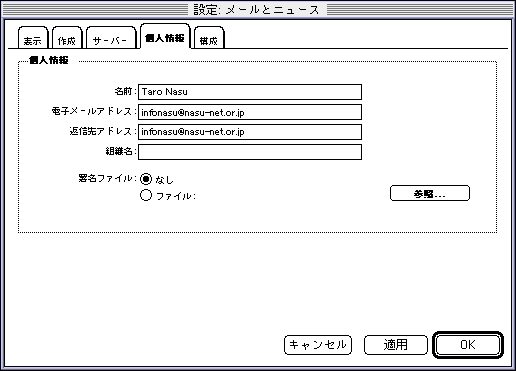The image size is (516, 371).
Task: Click the 参照... browse button
Action: pos(430,193)
